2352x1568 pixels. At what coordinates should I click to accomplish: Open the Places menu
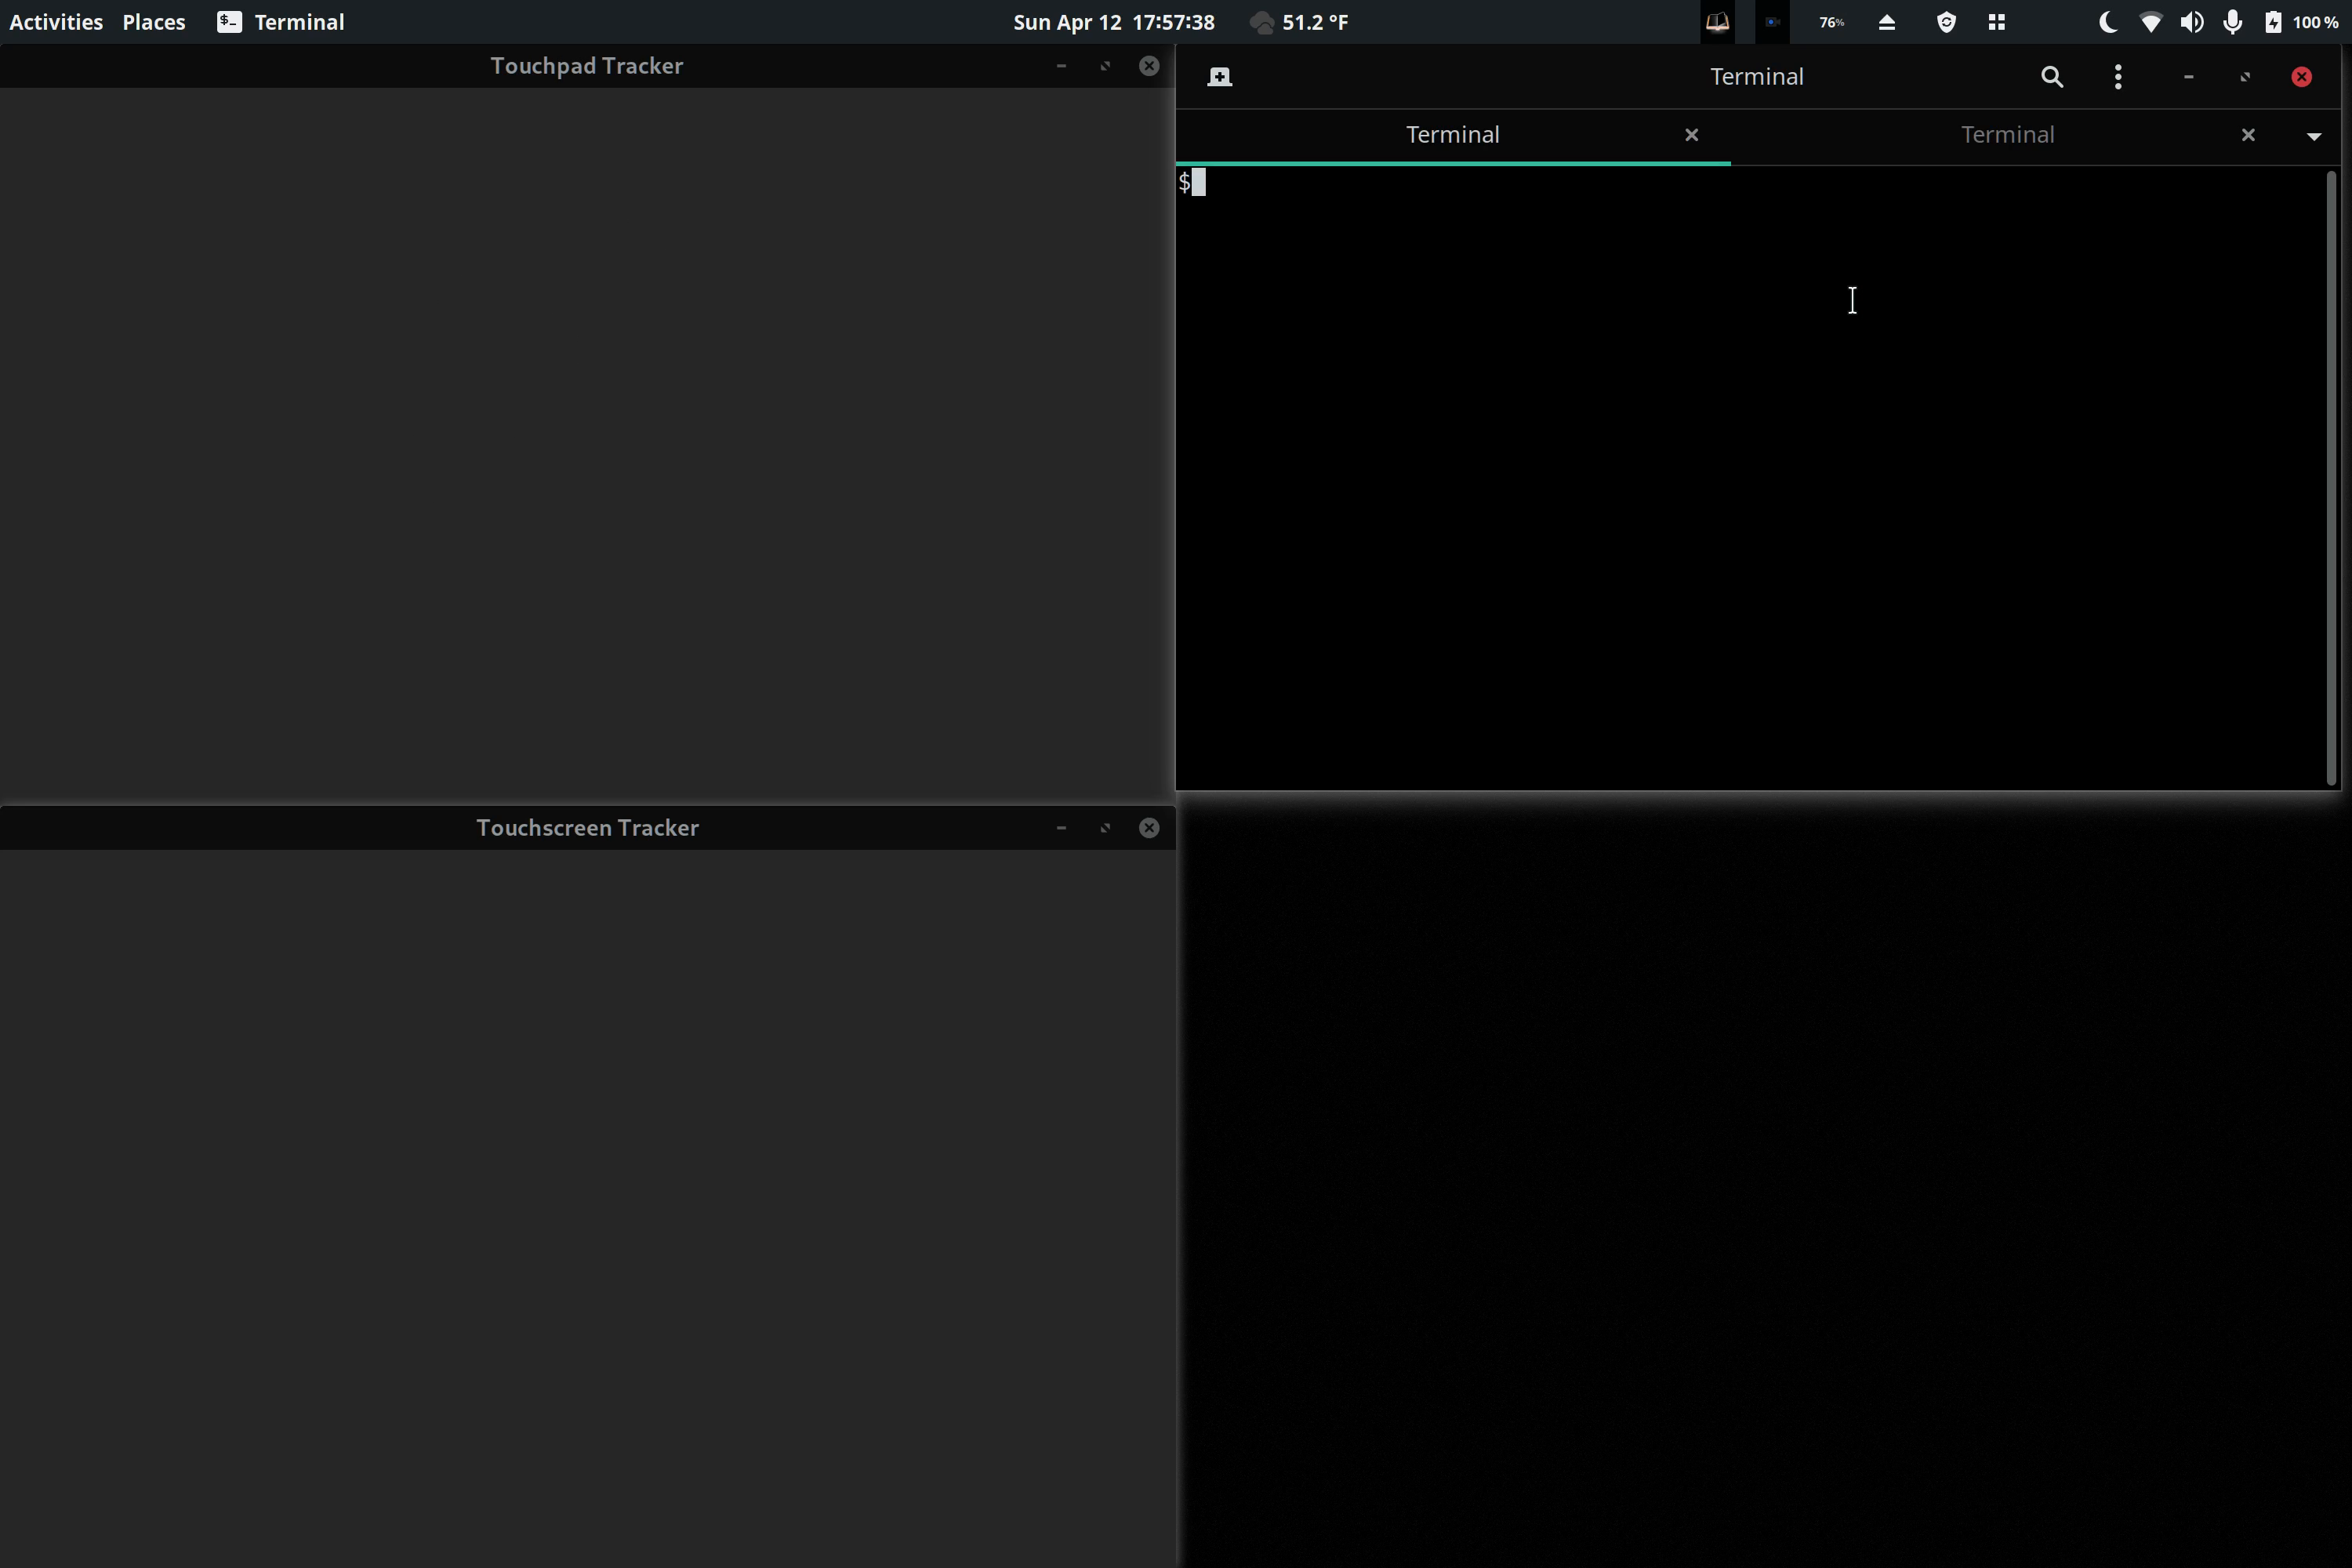click(153, 22)
